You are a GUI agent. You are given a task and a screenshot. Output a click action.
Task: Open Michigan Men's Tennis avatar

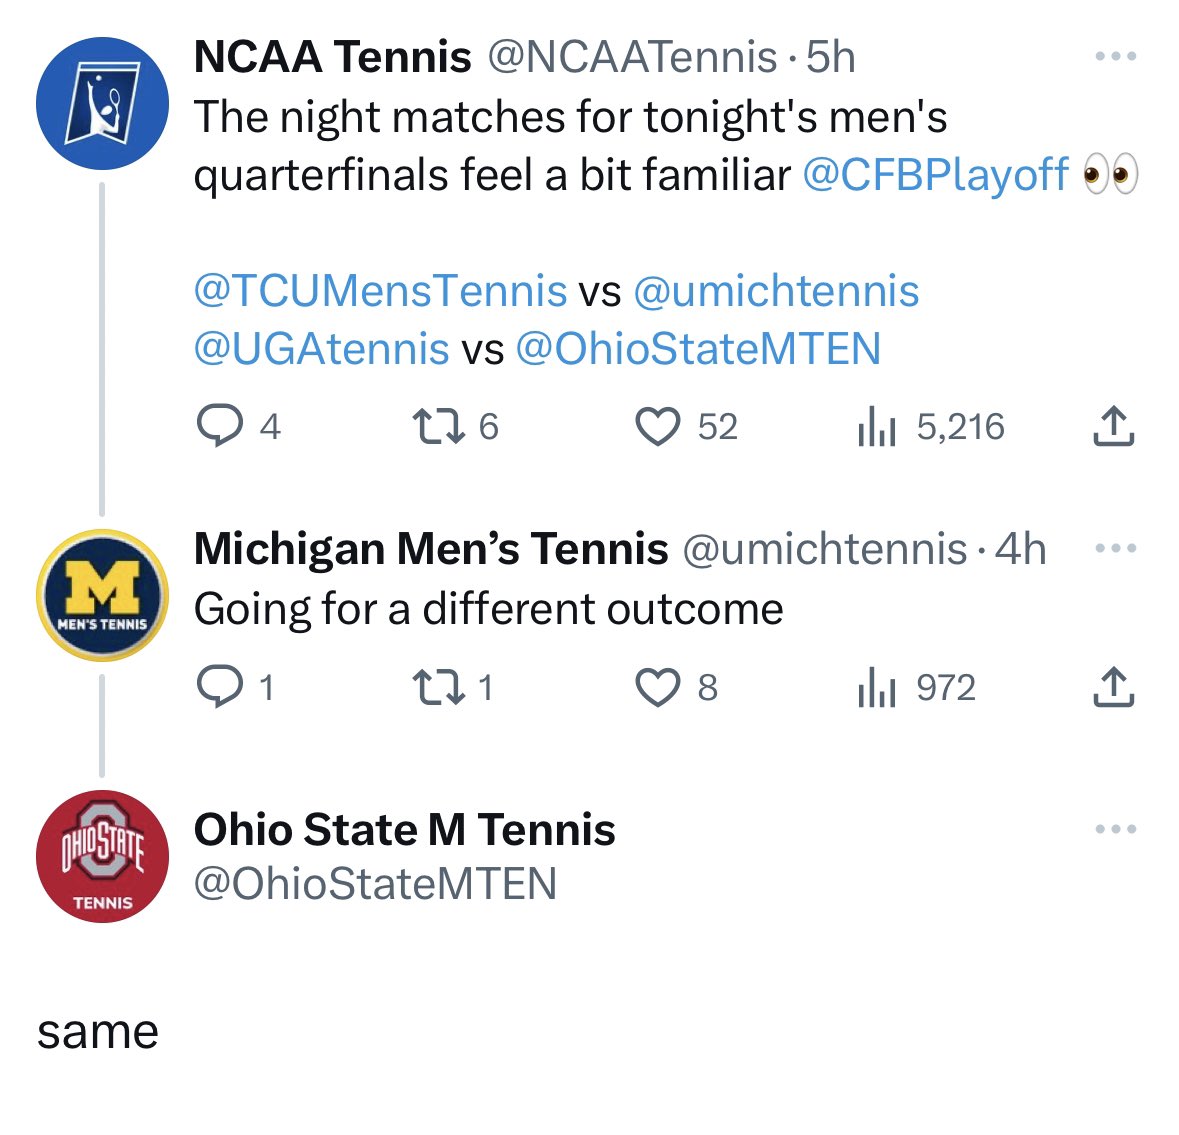click(x=102, y=595)
